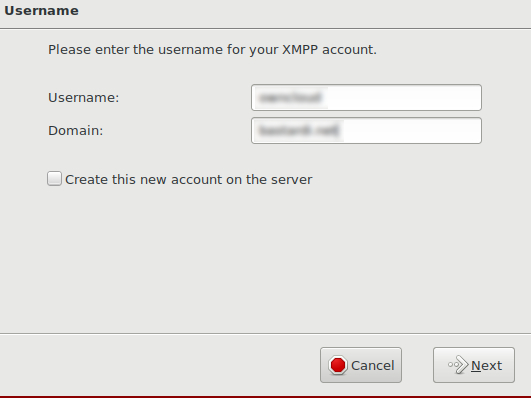
Task: Click the Username input field
Action: click(366, 98)
